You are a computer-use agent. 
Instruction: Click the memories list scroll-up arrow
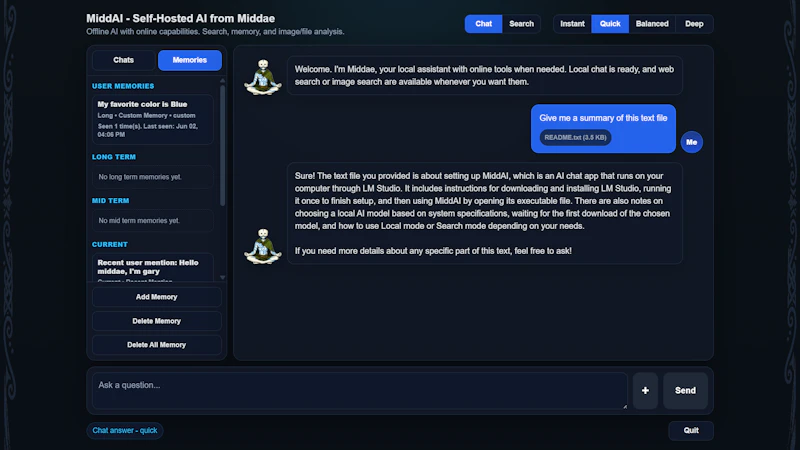click(x=222, y=81)
